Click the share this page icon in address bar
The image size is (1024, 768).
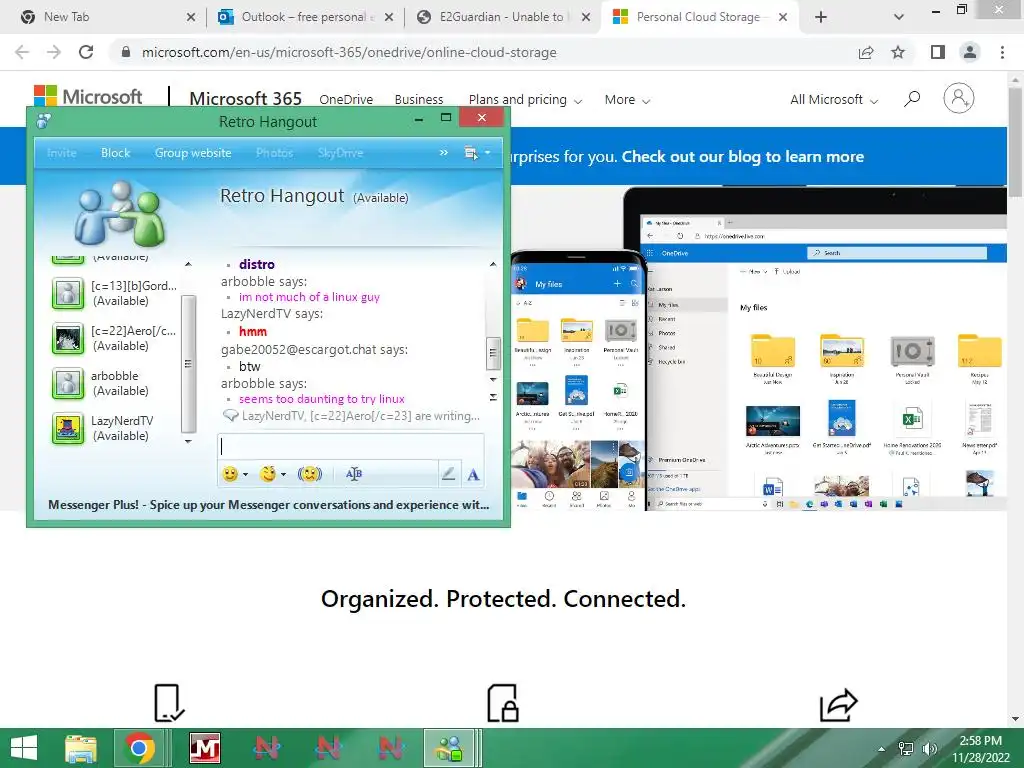[x=866, y=52]
